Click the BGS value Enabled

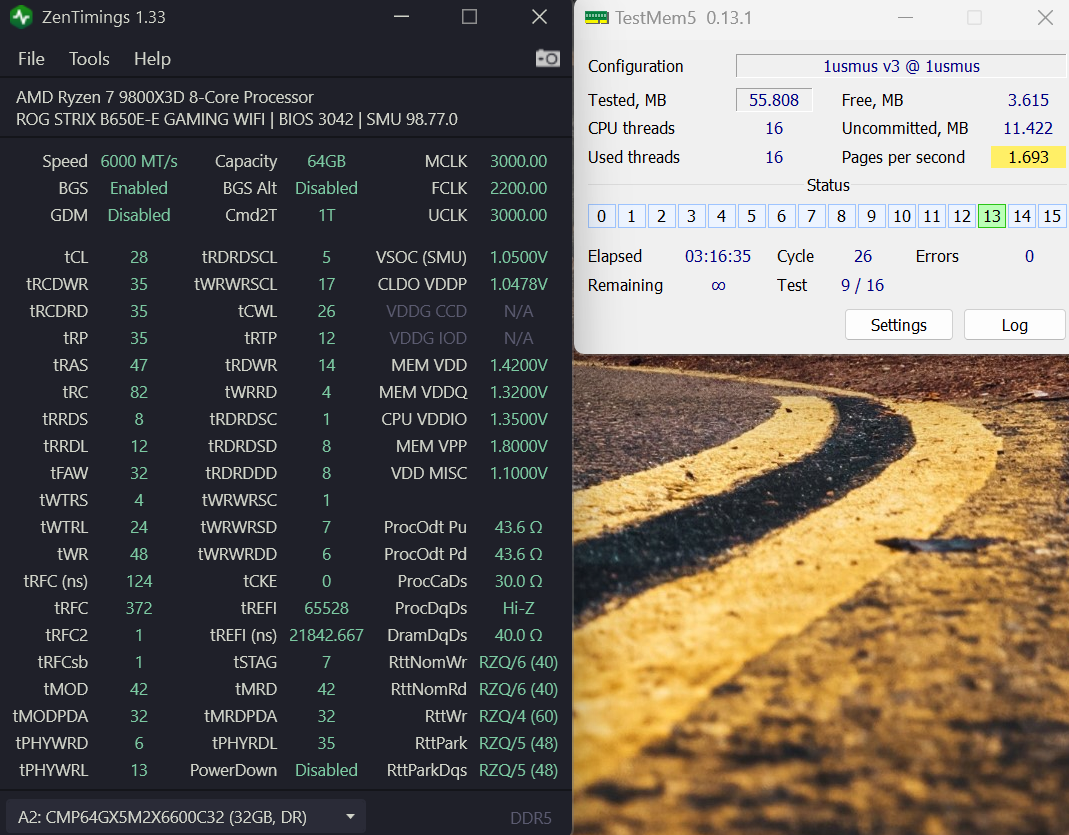(139, 188)
